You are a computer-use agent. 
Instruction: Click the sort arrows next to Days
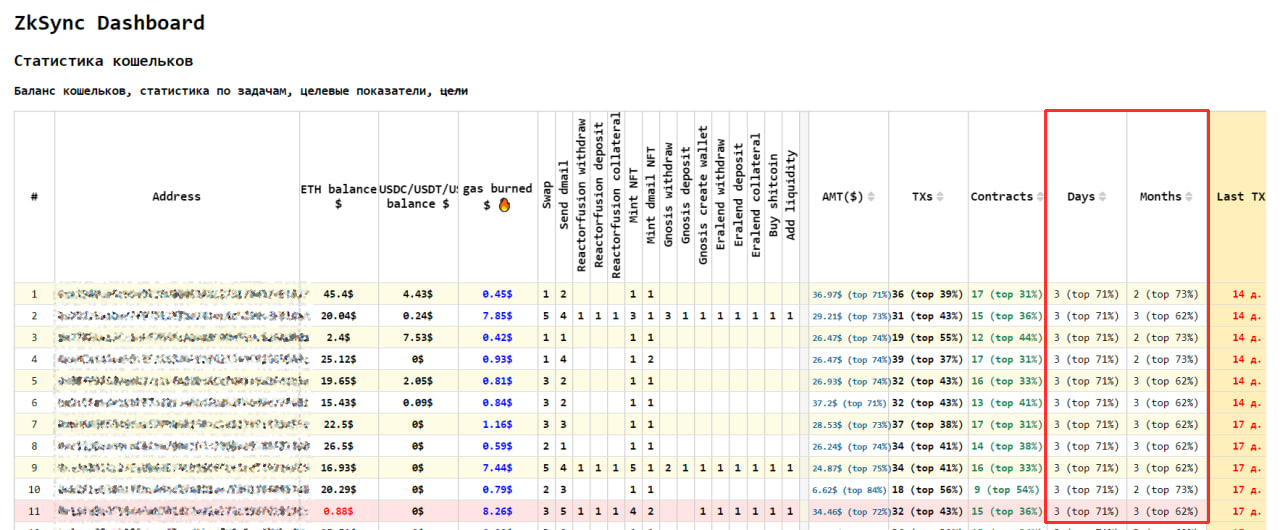click(x=1102, y=197)
